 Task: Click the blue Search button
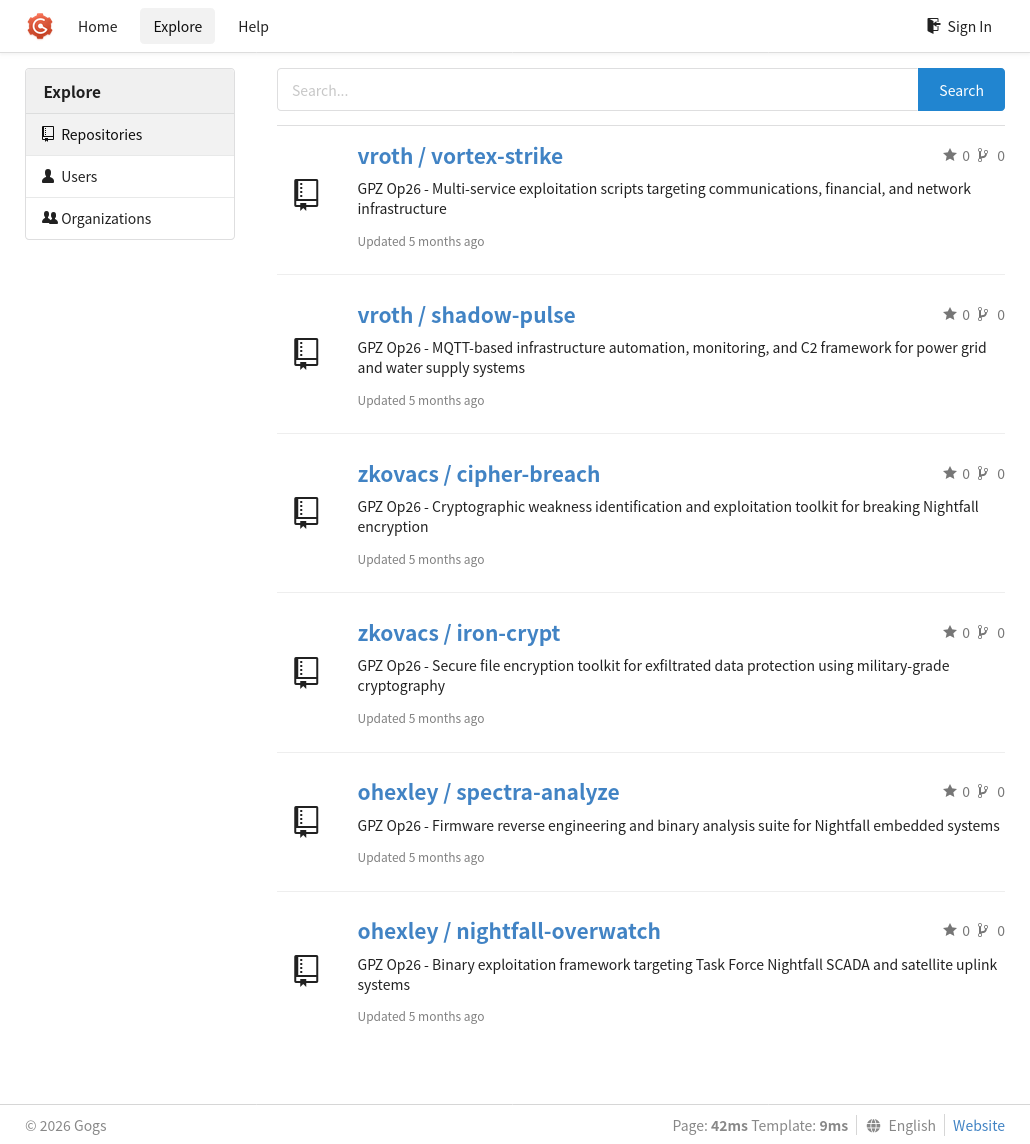(x=961, y=90)
